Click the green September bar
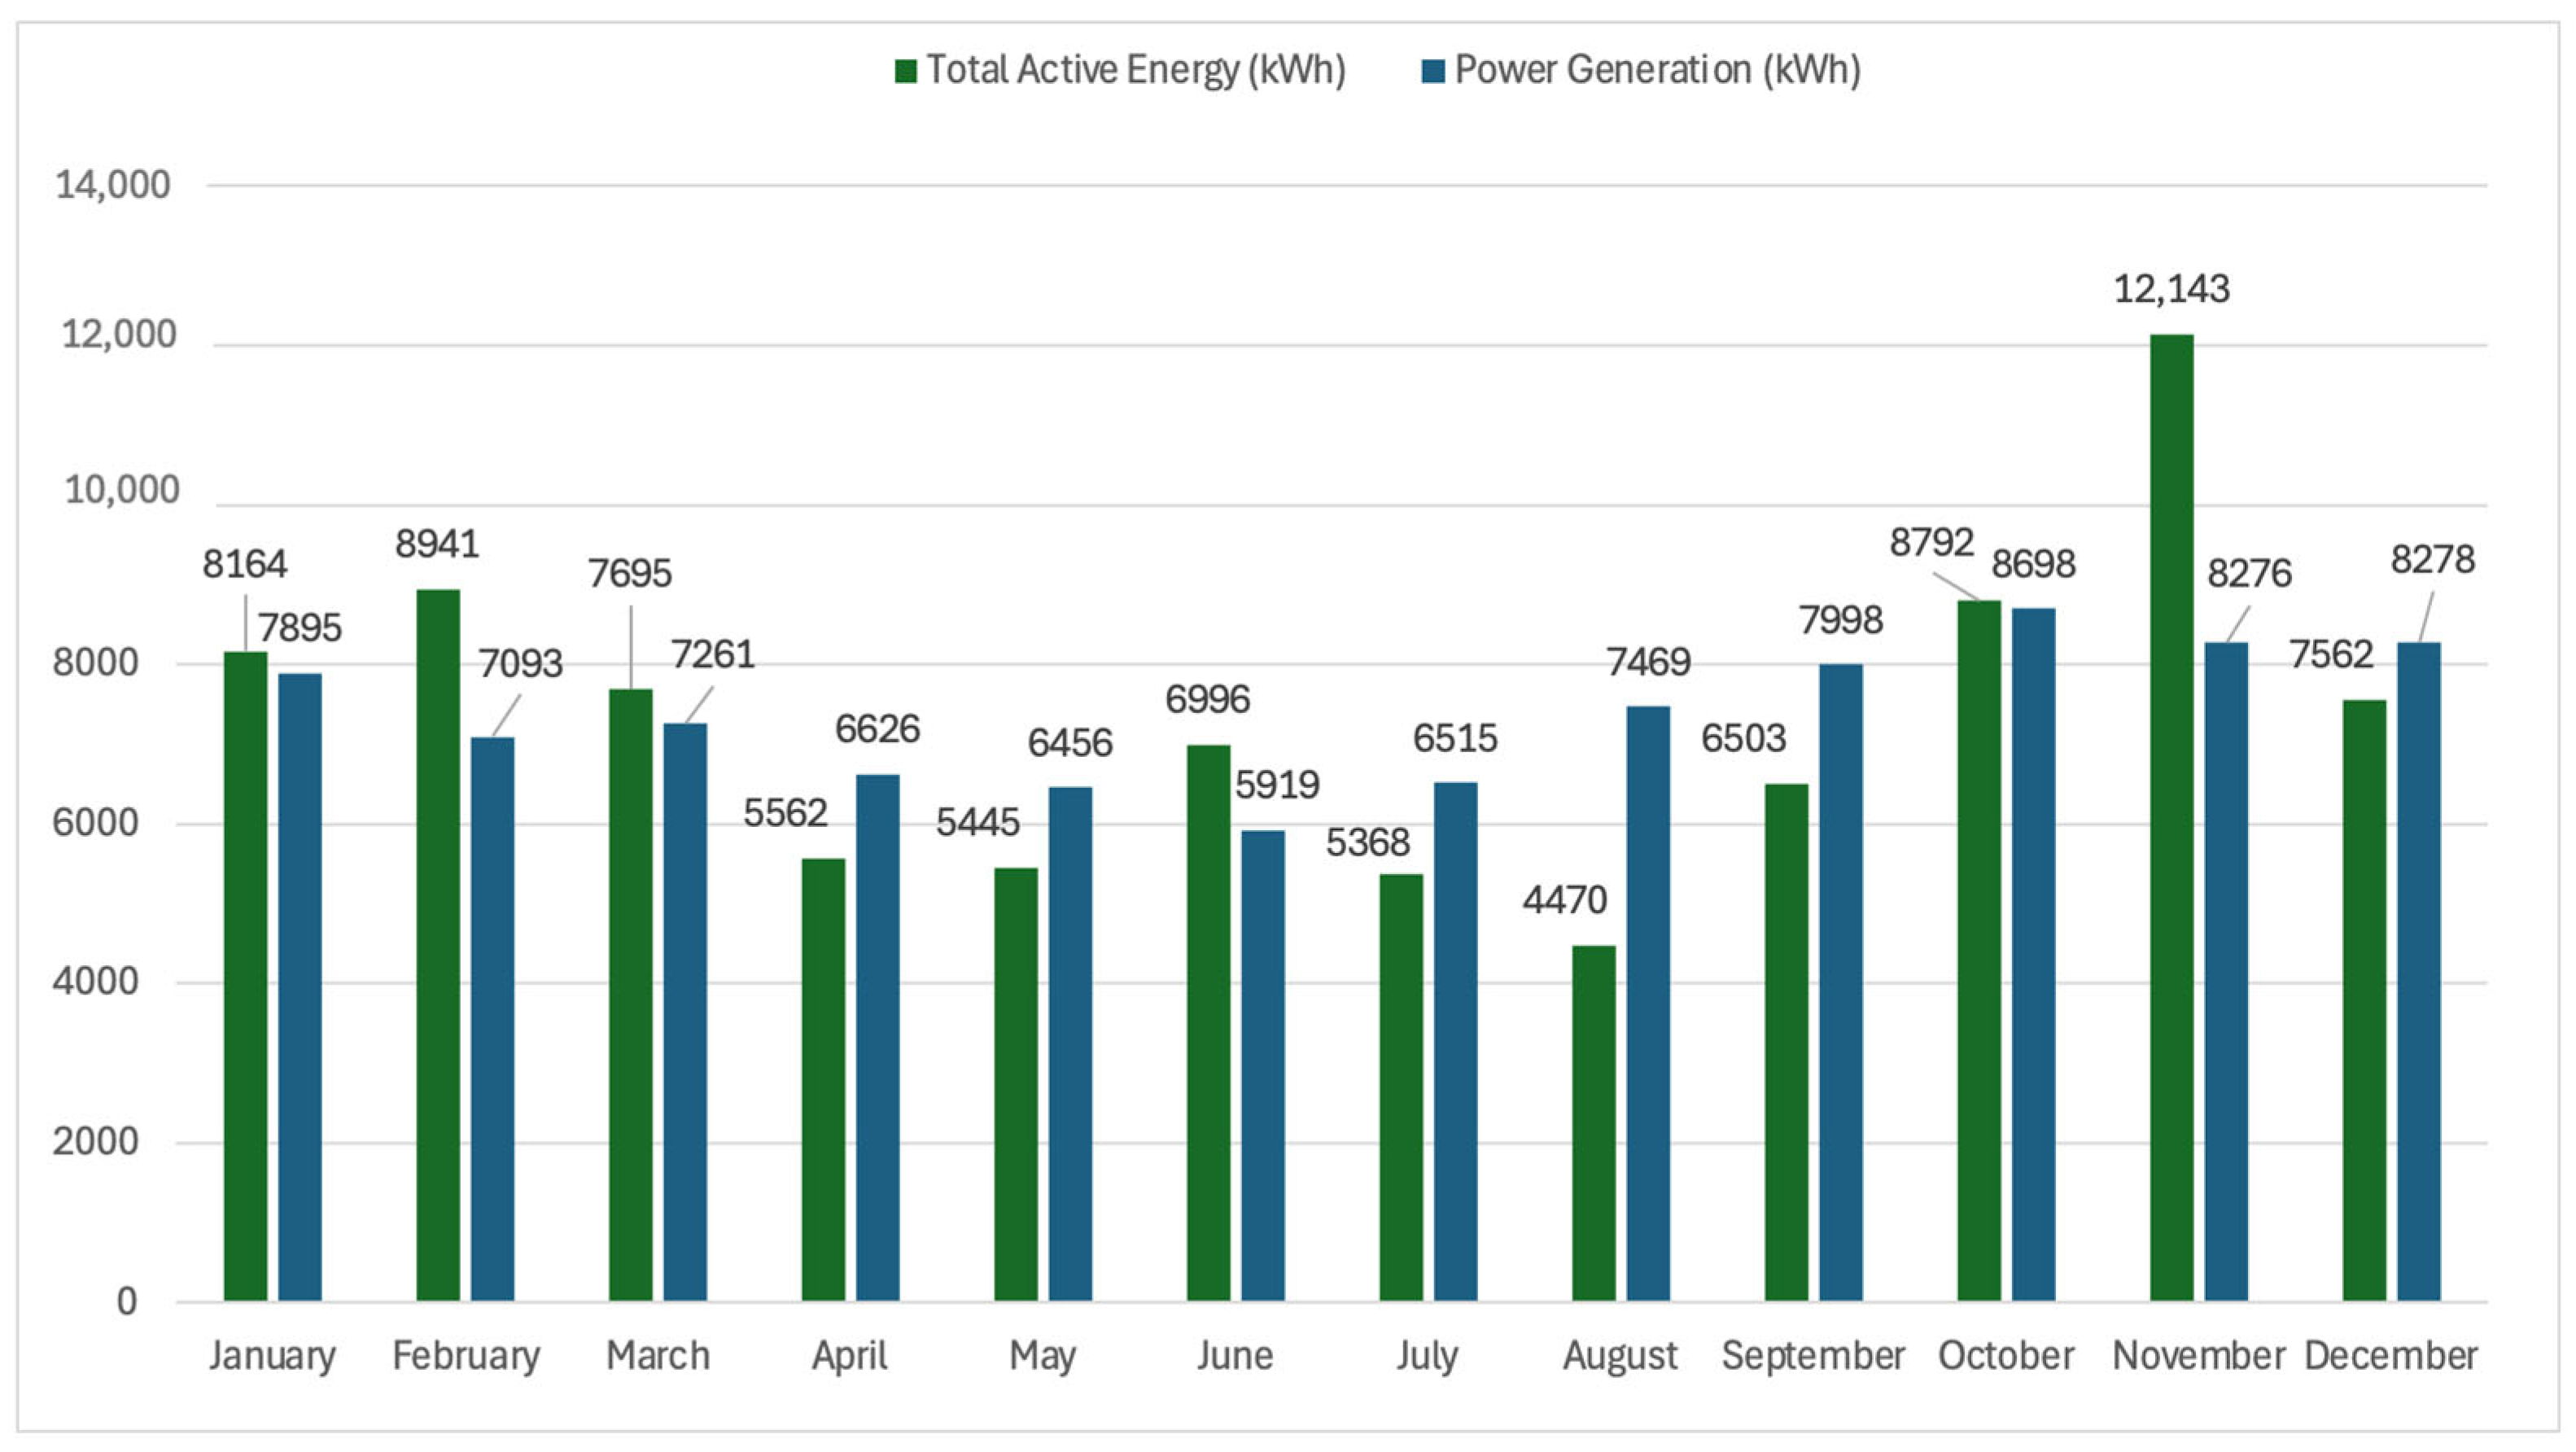2576x1452 pixels. coord(1787,1042)
